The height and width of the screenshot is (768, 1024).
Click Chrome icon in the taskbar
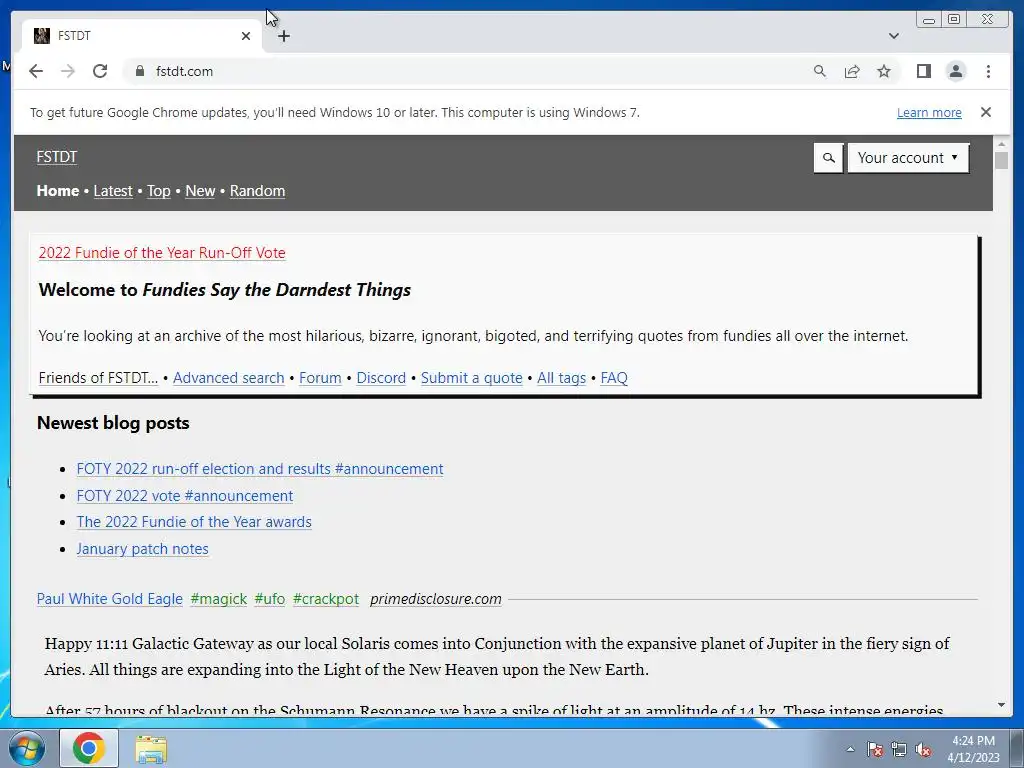click(89, 748)
